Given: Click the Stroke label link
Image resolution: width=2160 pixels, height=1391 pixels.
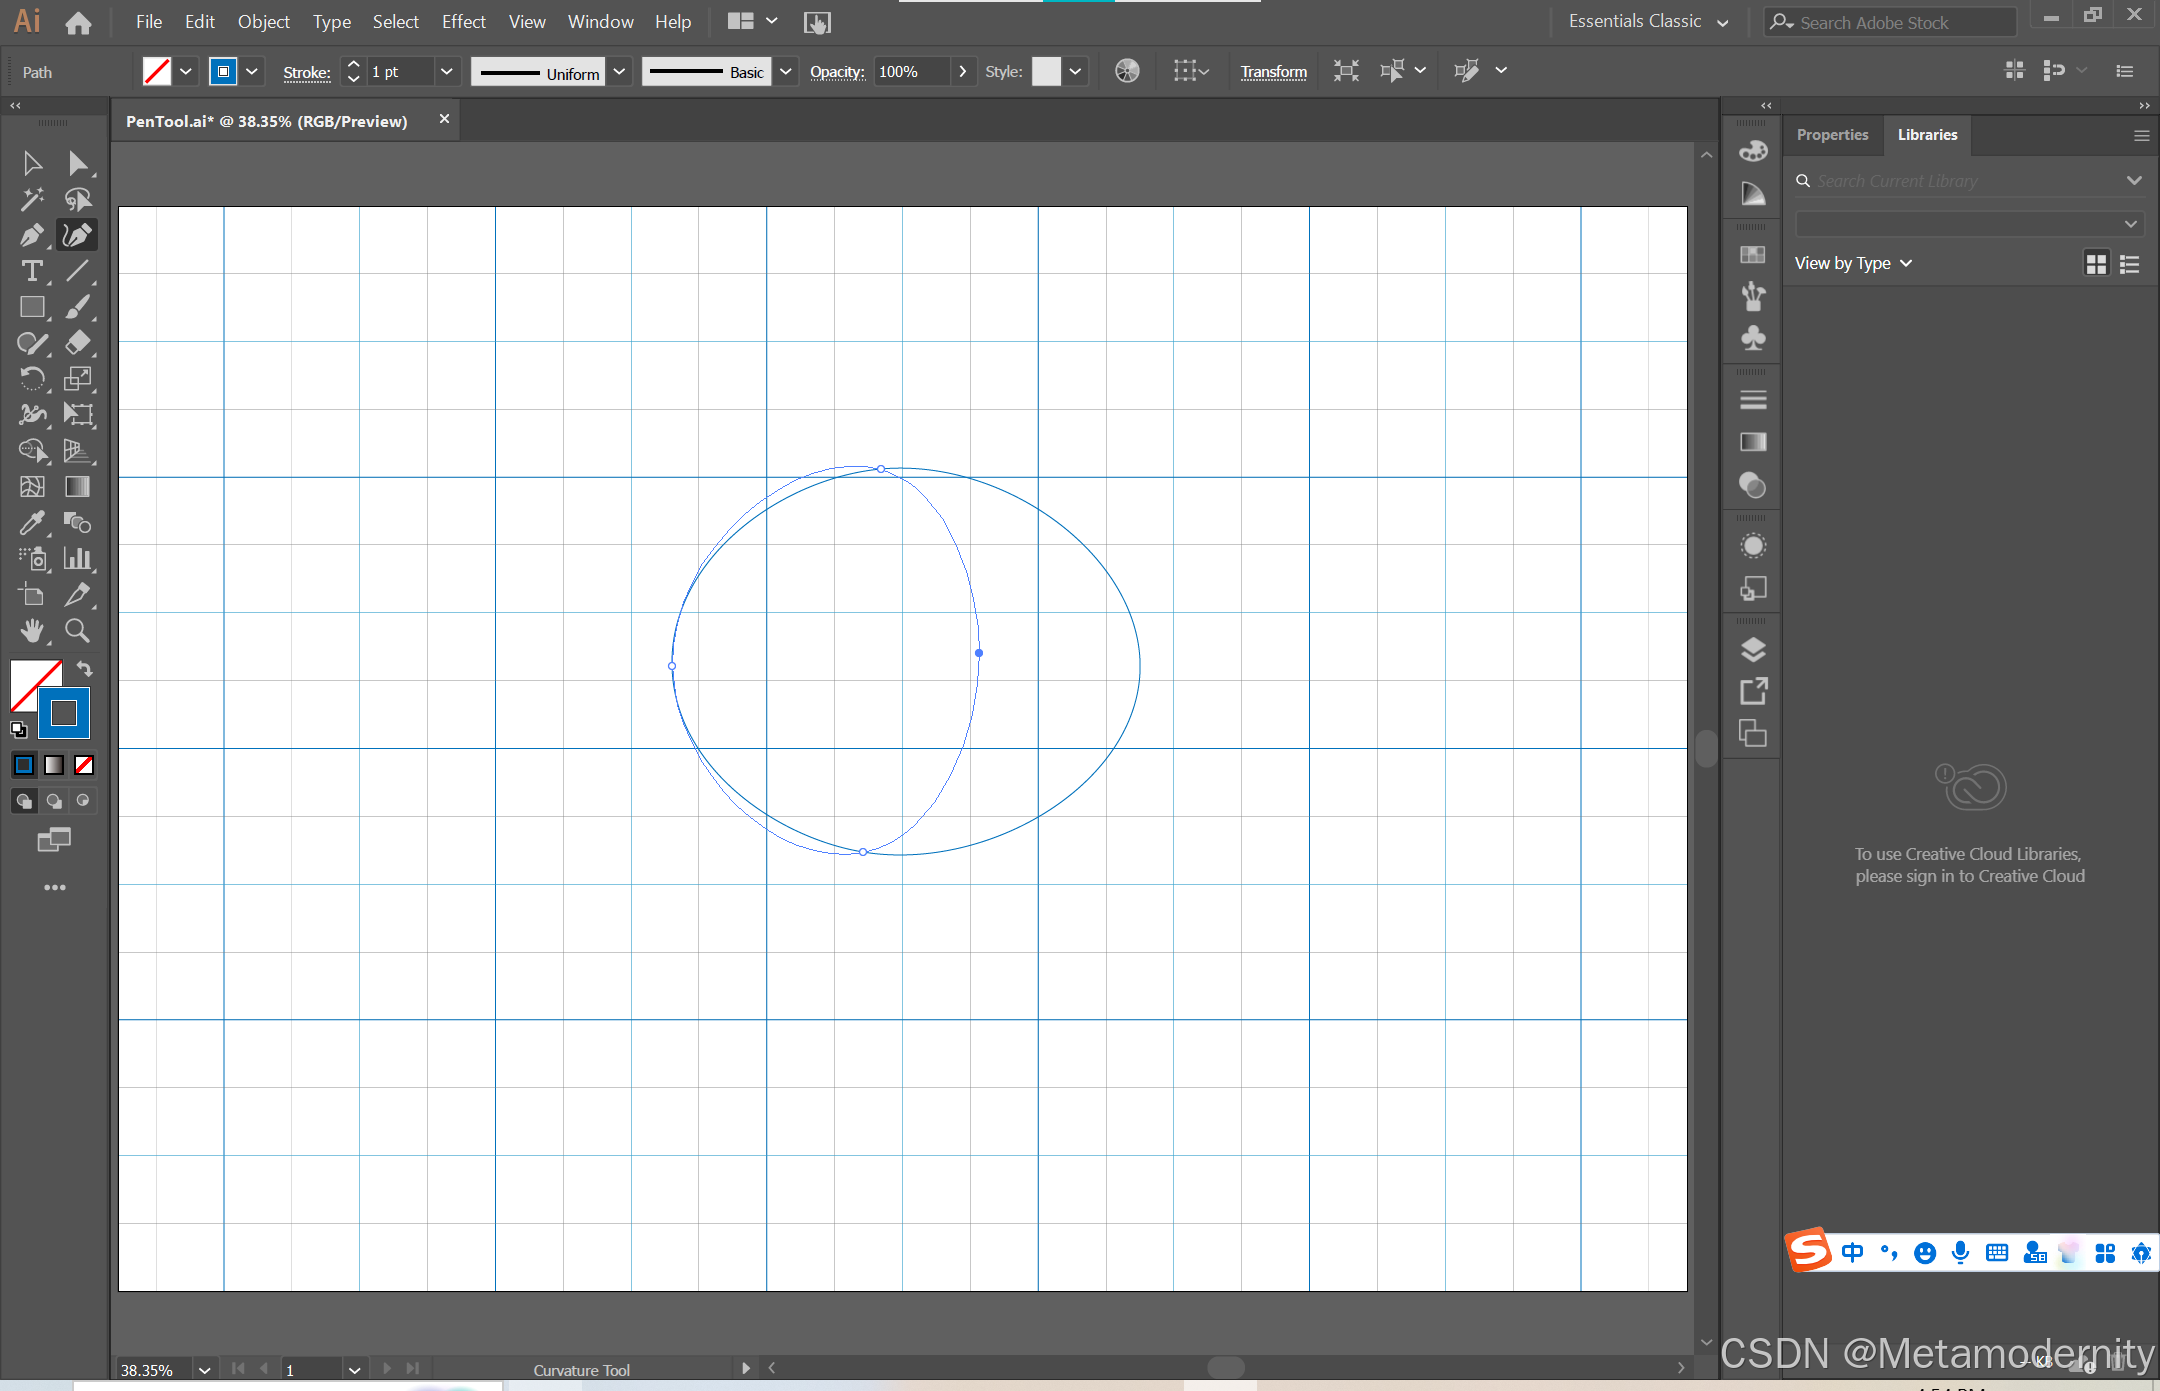Looking at the screenshot, I should [306, 72].
